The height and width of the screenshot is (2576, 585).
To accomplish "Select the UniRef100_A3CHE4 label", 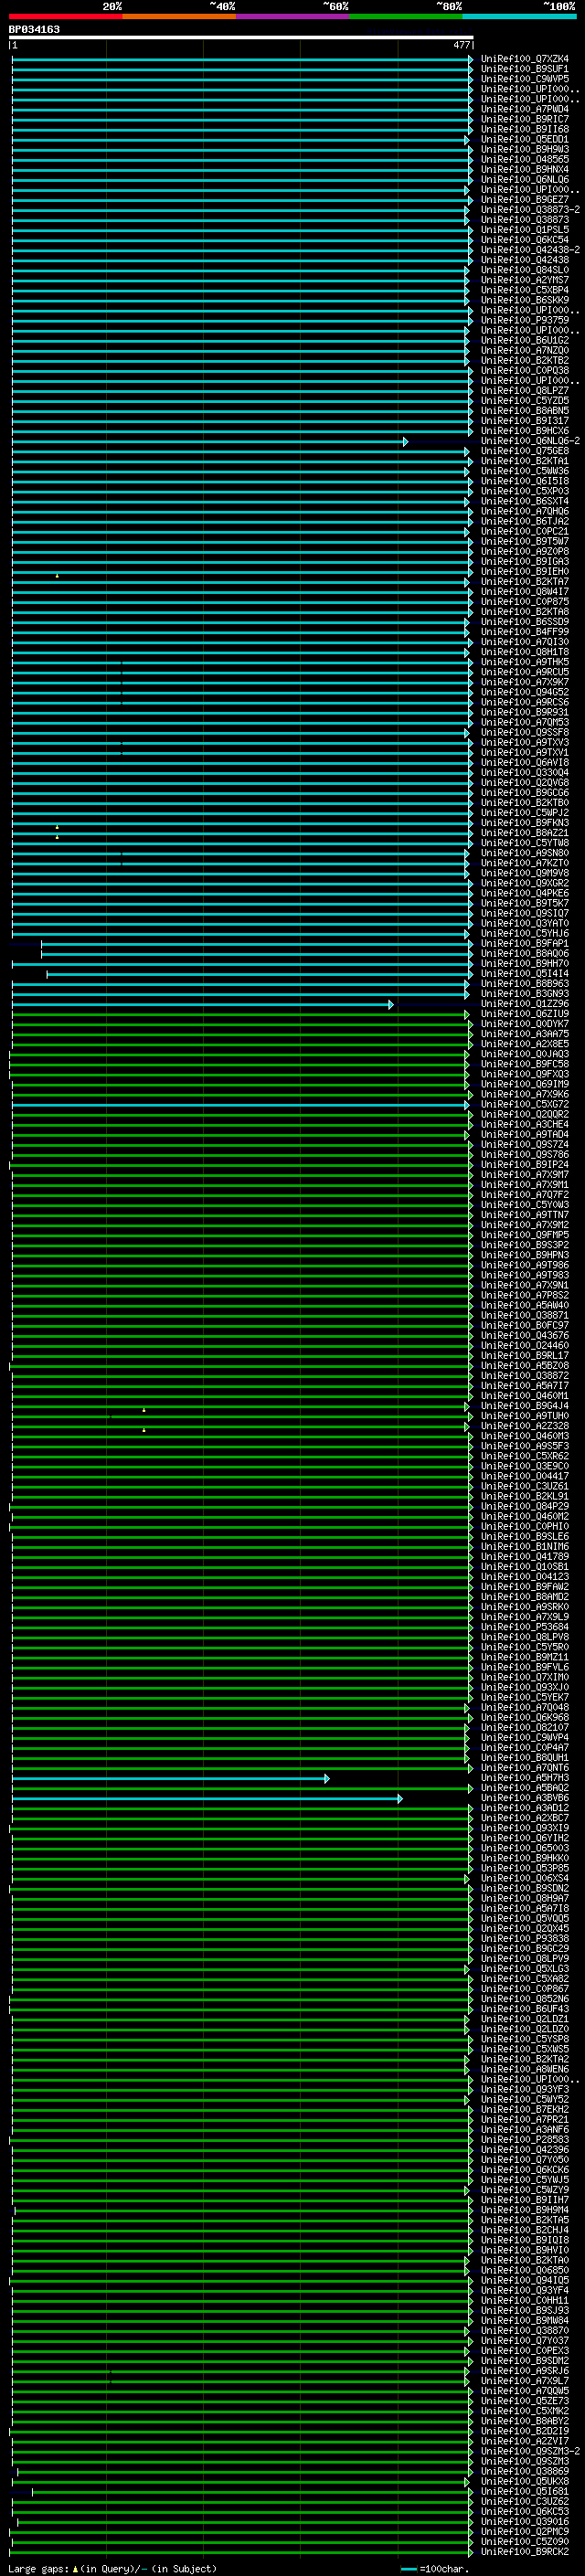I will [x=525, y=1124].
